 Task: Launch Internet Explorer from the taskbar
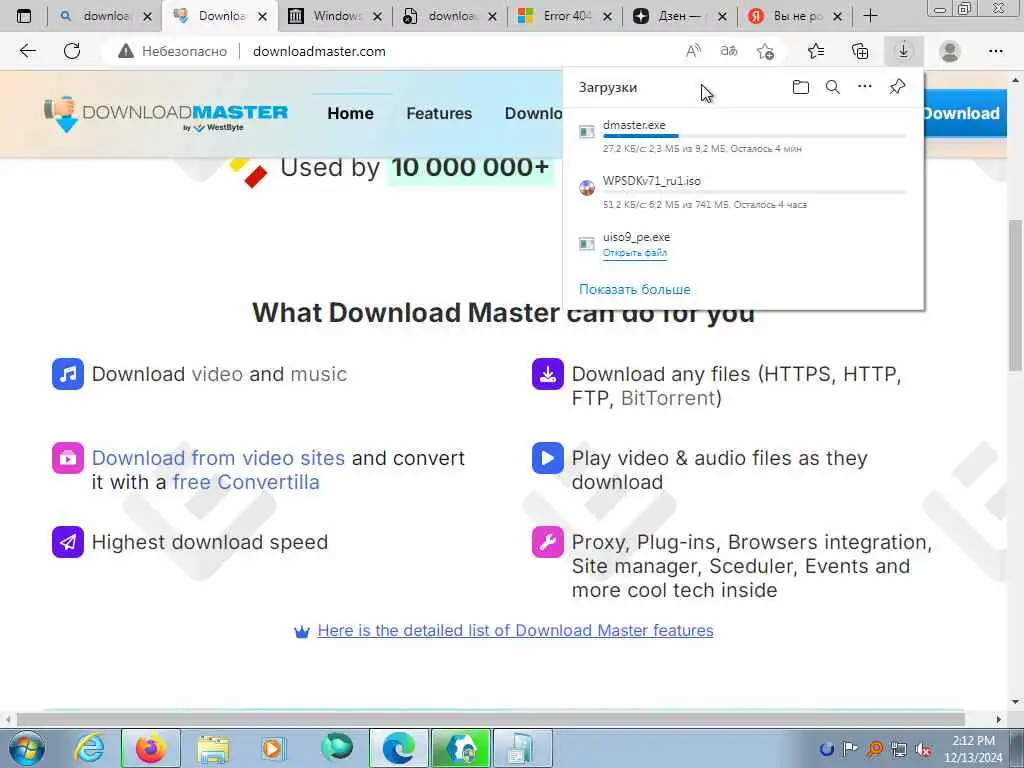click(x=89, y=748)
